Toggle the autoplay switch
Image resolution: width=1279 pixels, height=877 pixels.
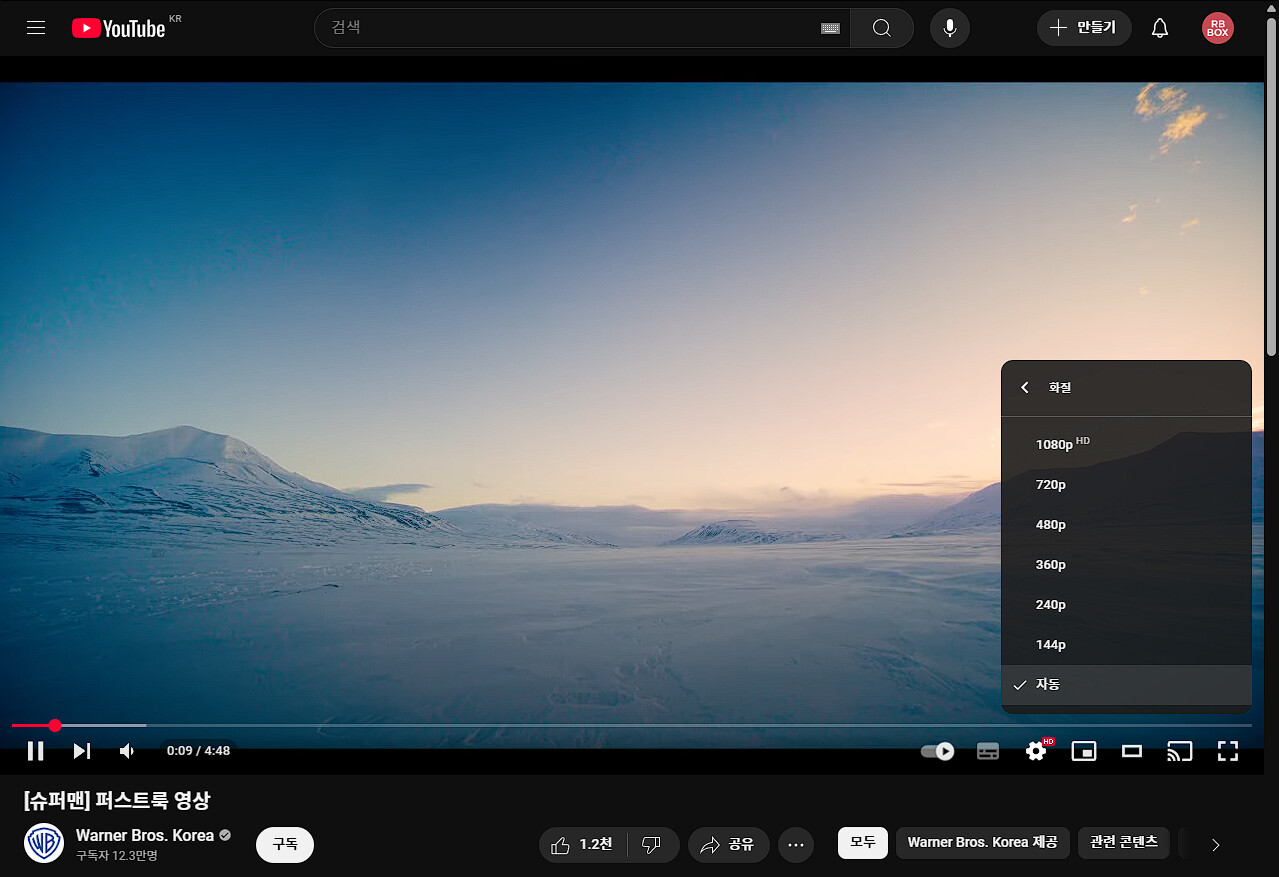(x=937, y=751)
